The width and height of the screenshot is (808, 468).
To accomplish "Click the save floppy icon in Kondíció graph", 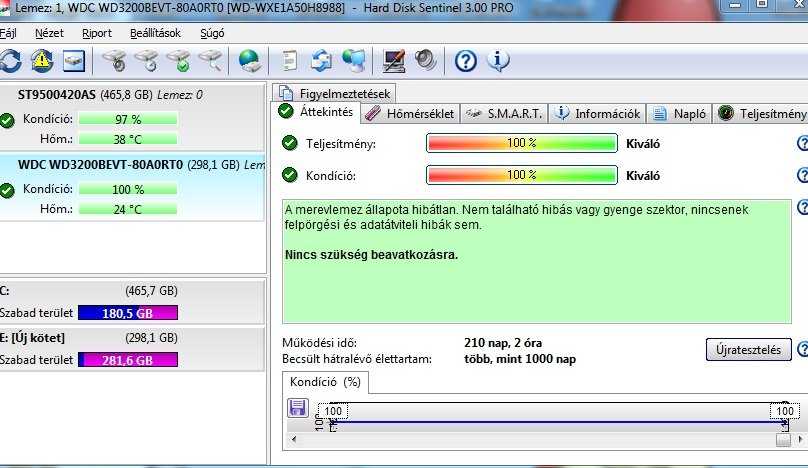I will (297, 408).
